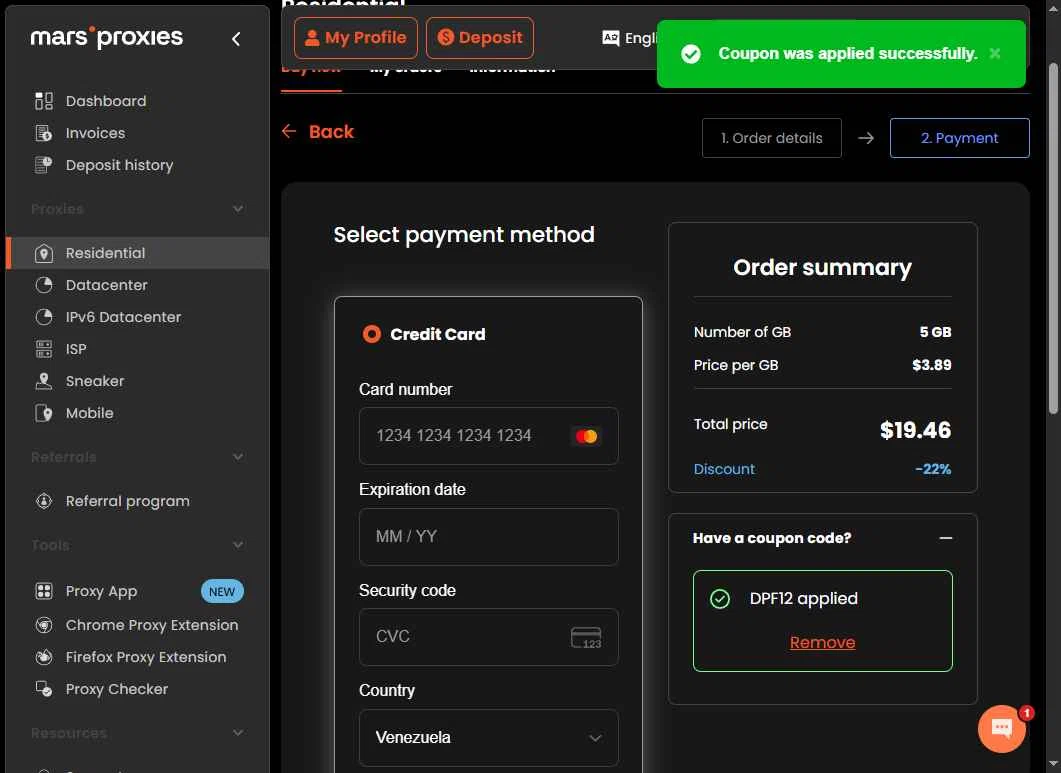Open the Country dropdown showing Venezuela
The width and height of the screenshot is (1061, 773).
[x=489, y=738]
